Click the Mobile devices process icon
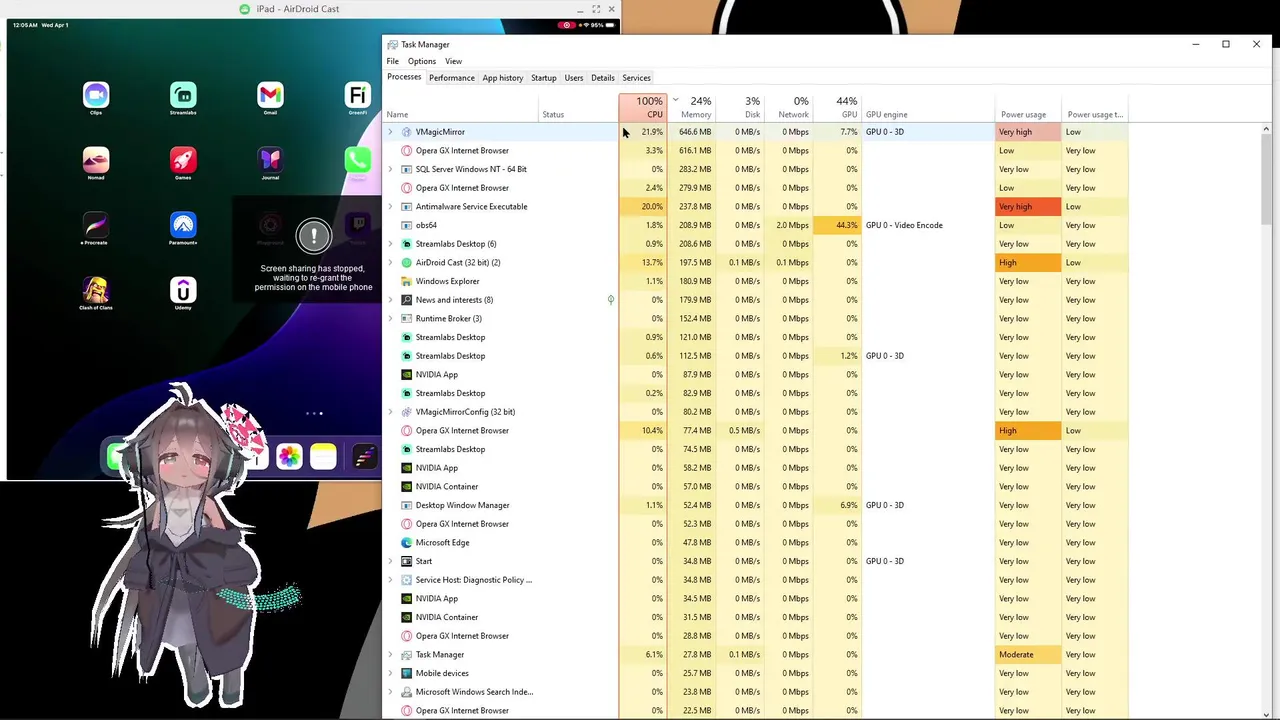The image size is (1280, 720). (x=406, y=673)
